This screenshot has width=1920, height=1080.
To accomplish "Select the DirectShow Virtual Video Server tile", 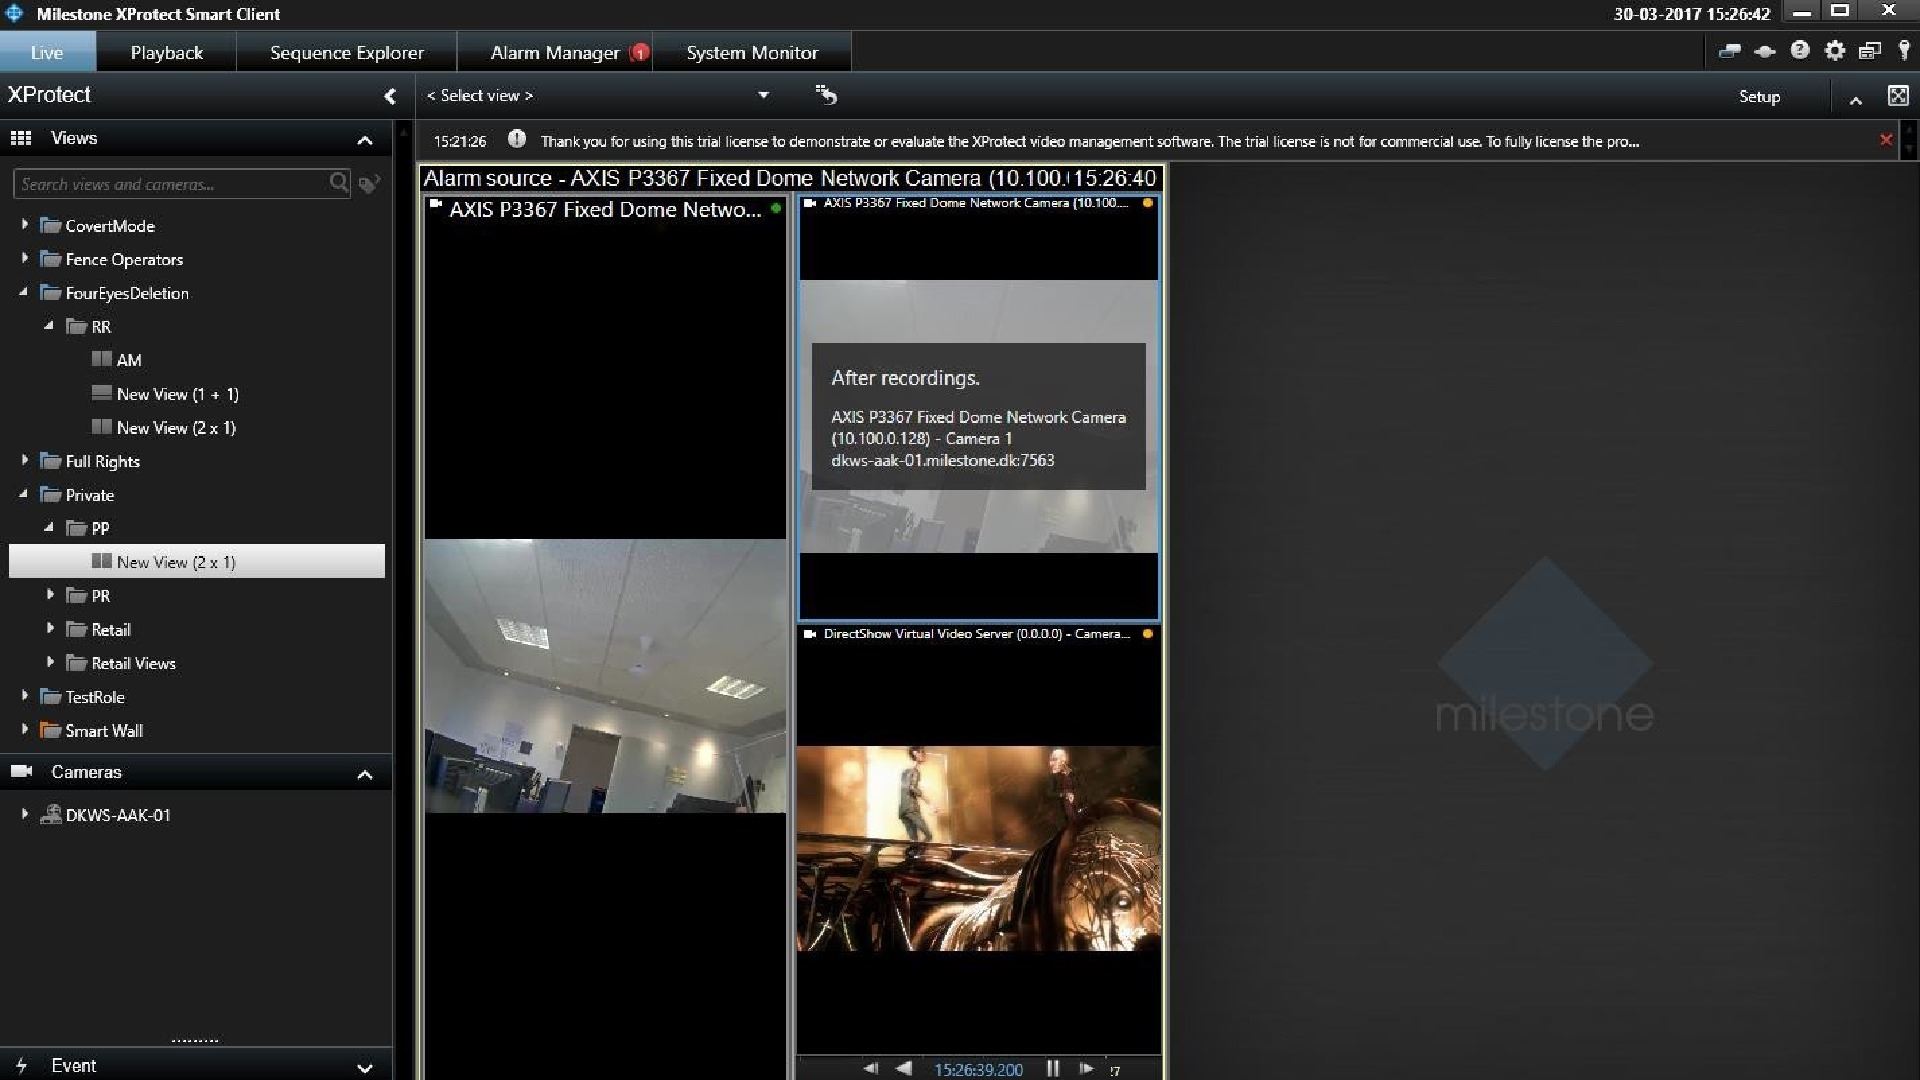I will 979,840.
